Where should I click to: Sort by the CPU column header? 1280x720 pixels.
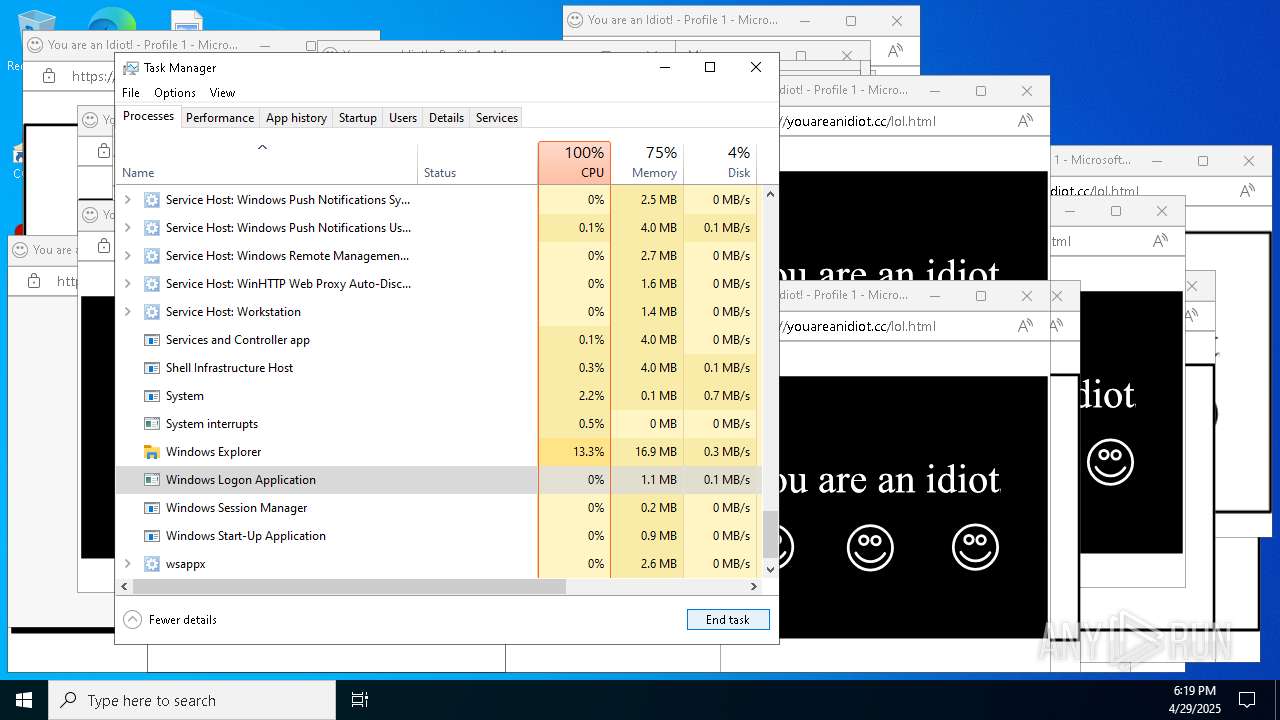(x=574, y=164)
